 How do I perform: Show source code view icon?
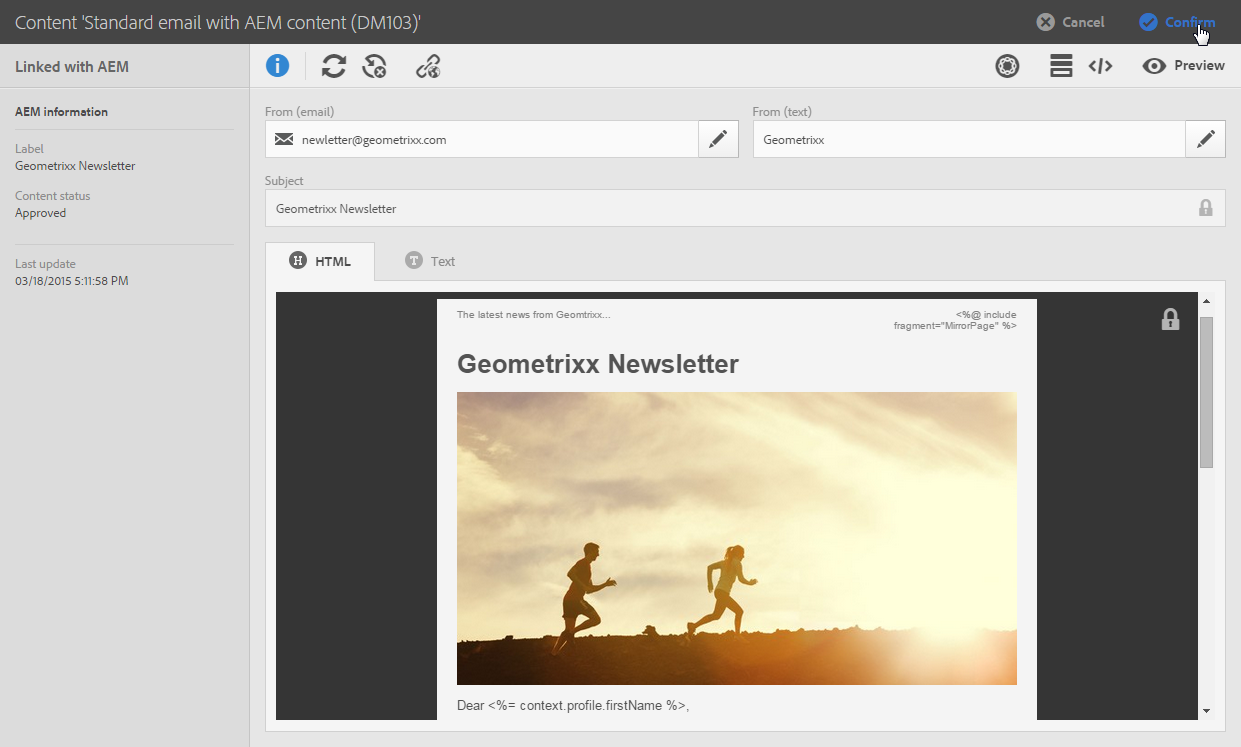tap(1100, 66)
